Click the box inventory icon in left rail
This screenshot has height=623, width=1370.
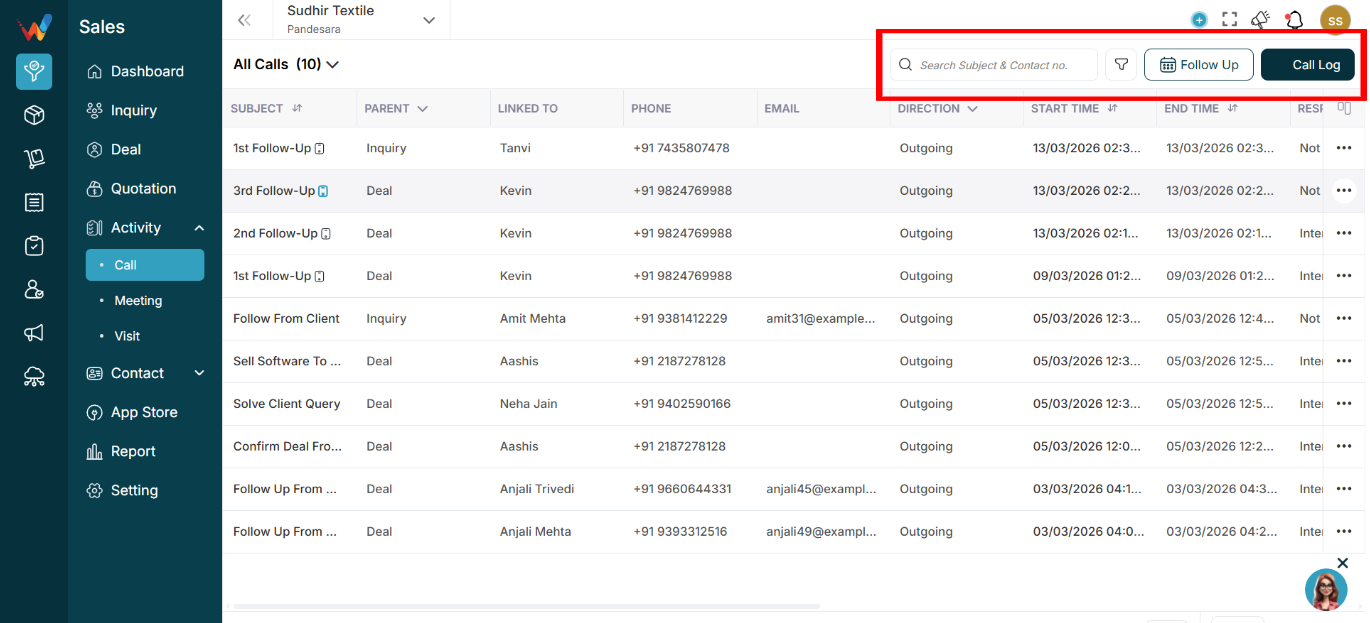[34, 115]
